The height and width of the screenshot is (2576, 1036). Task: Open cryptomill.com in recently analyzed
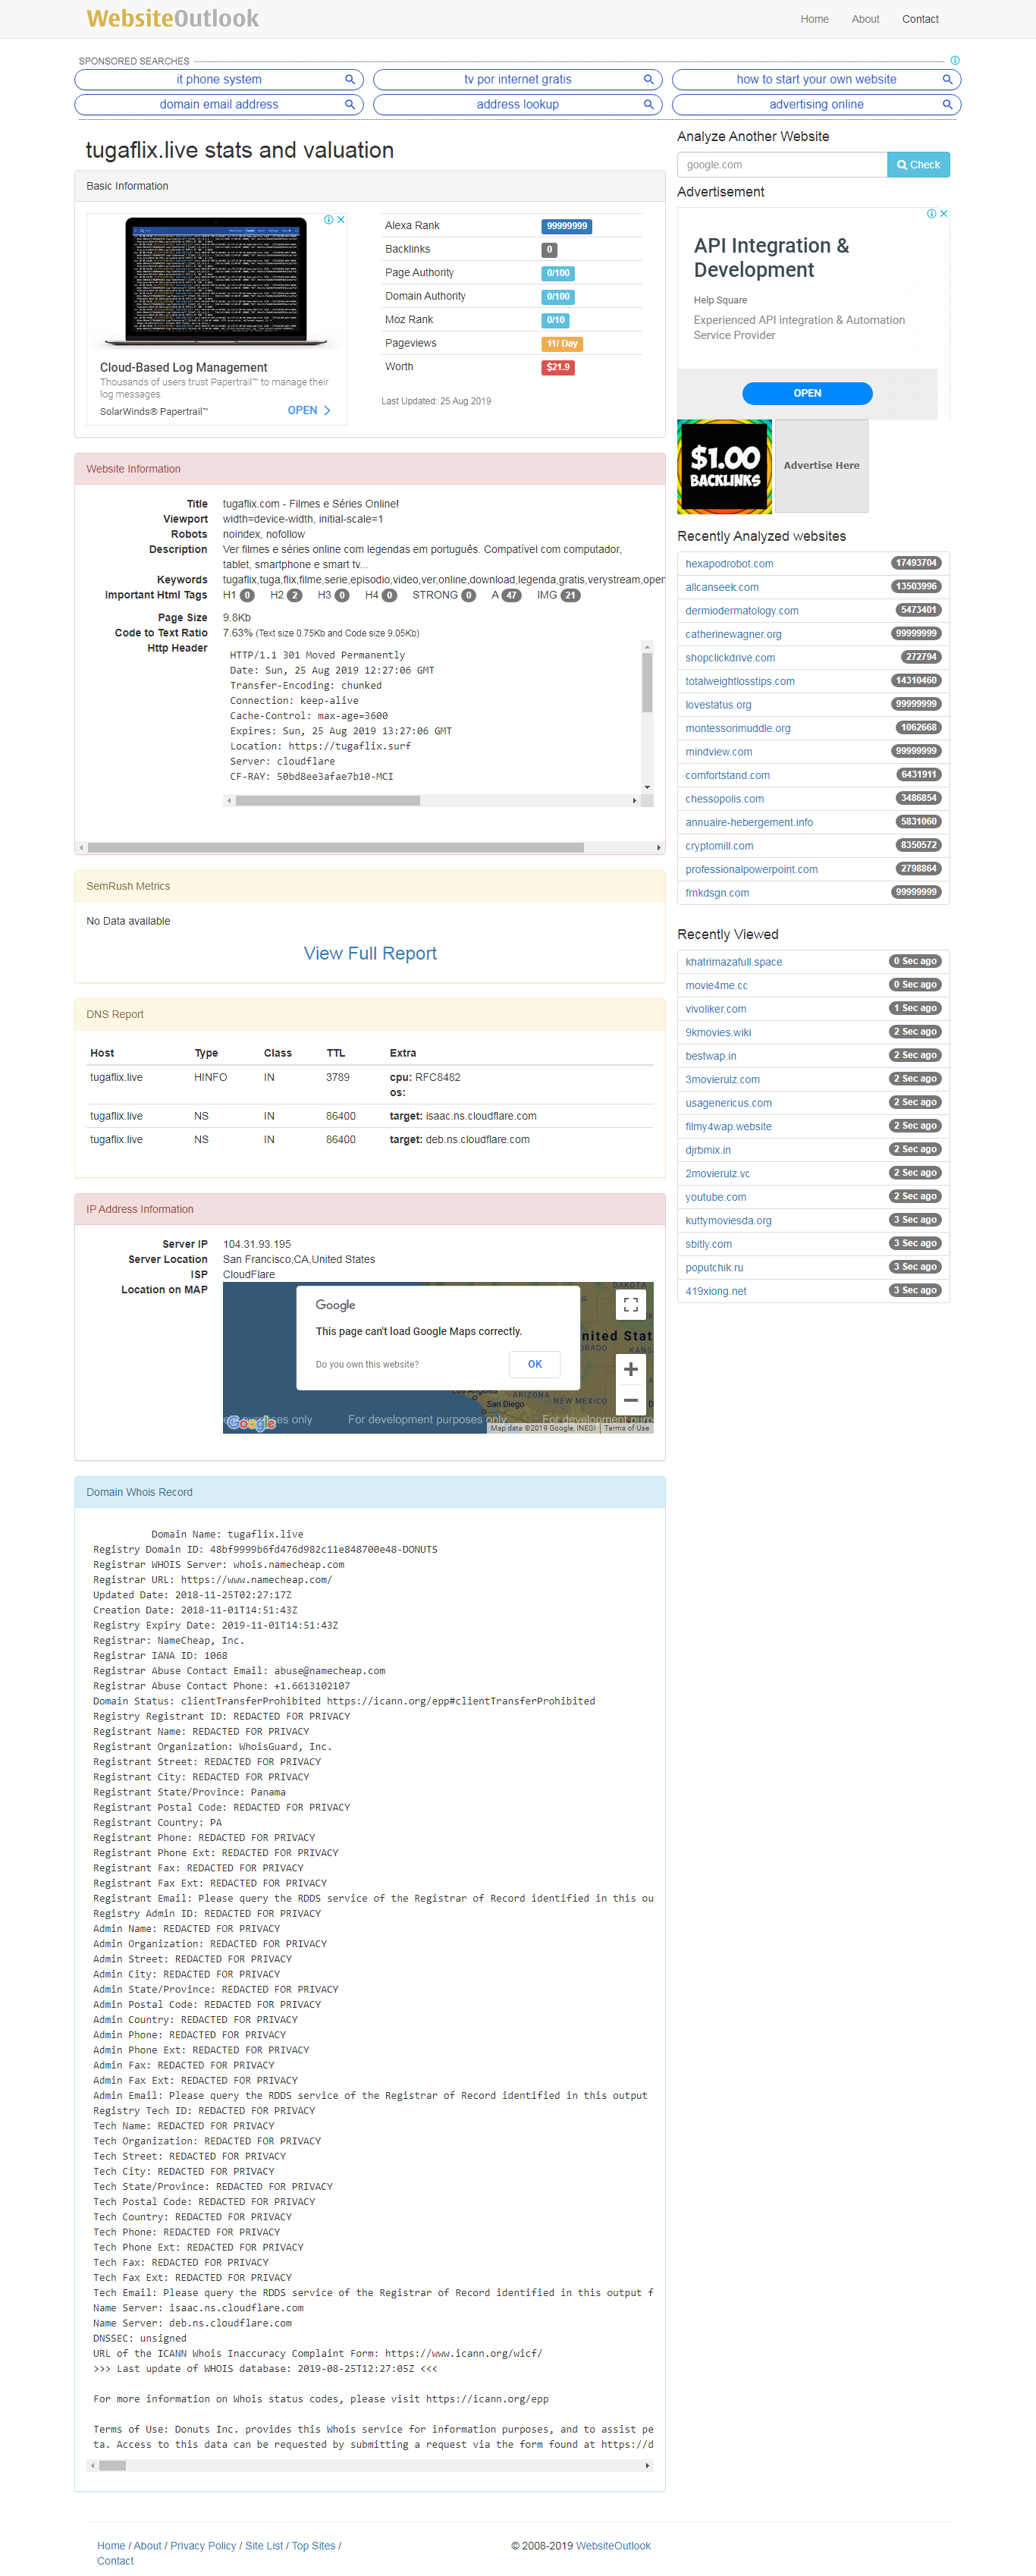(719, 846)
